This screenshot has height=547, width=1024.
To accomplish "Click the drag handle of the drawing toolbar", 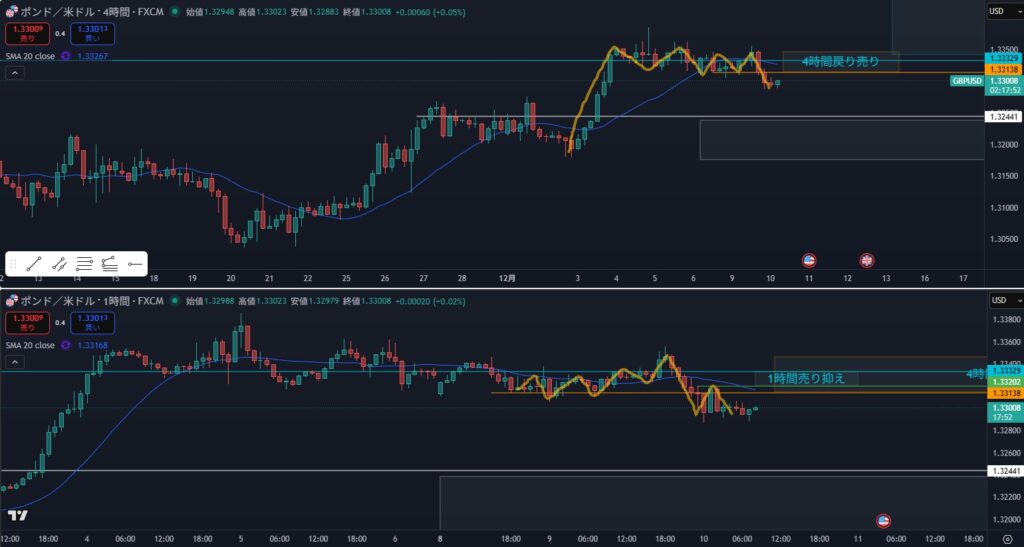I will (14, 264).
